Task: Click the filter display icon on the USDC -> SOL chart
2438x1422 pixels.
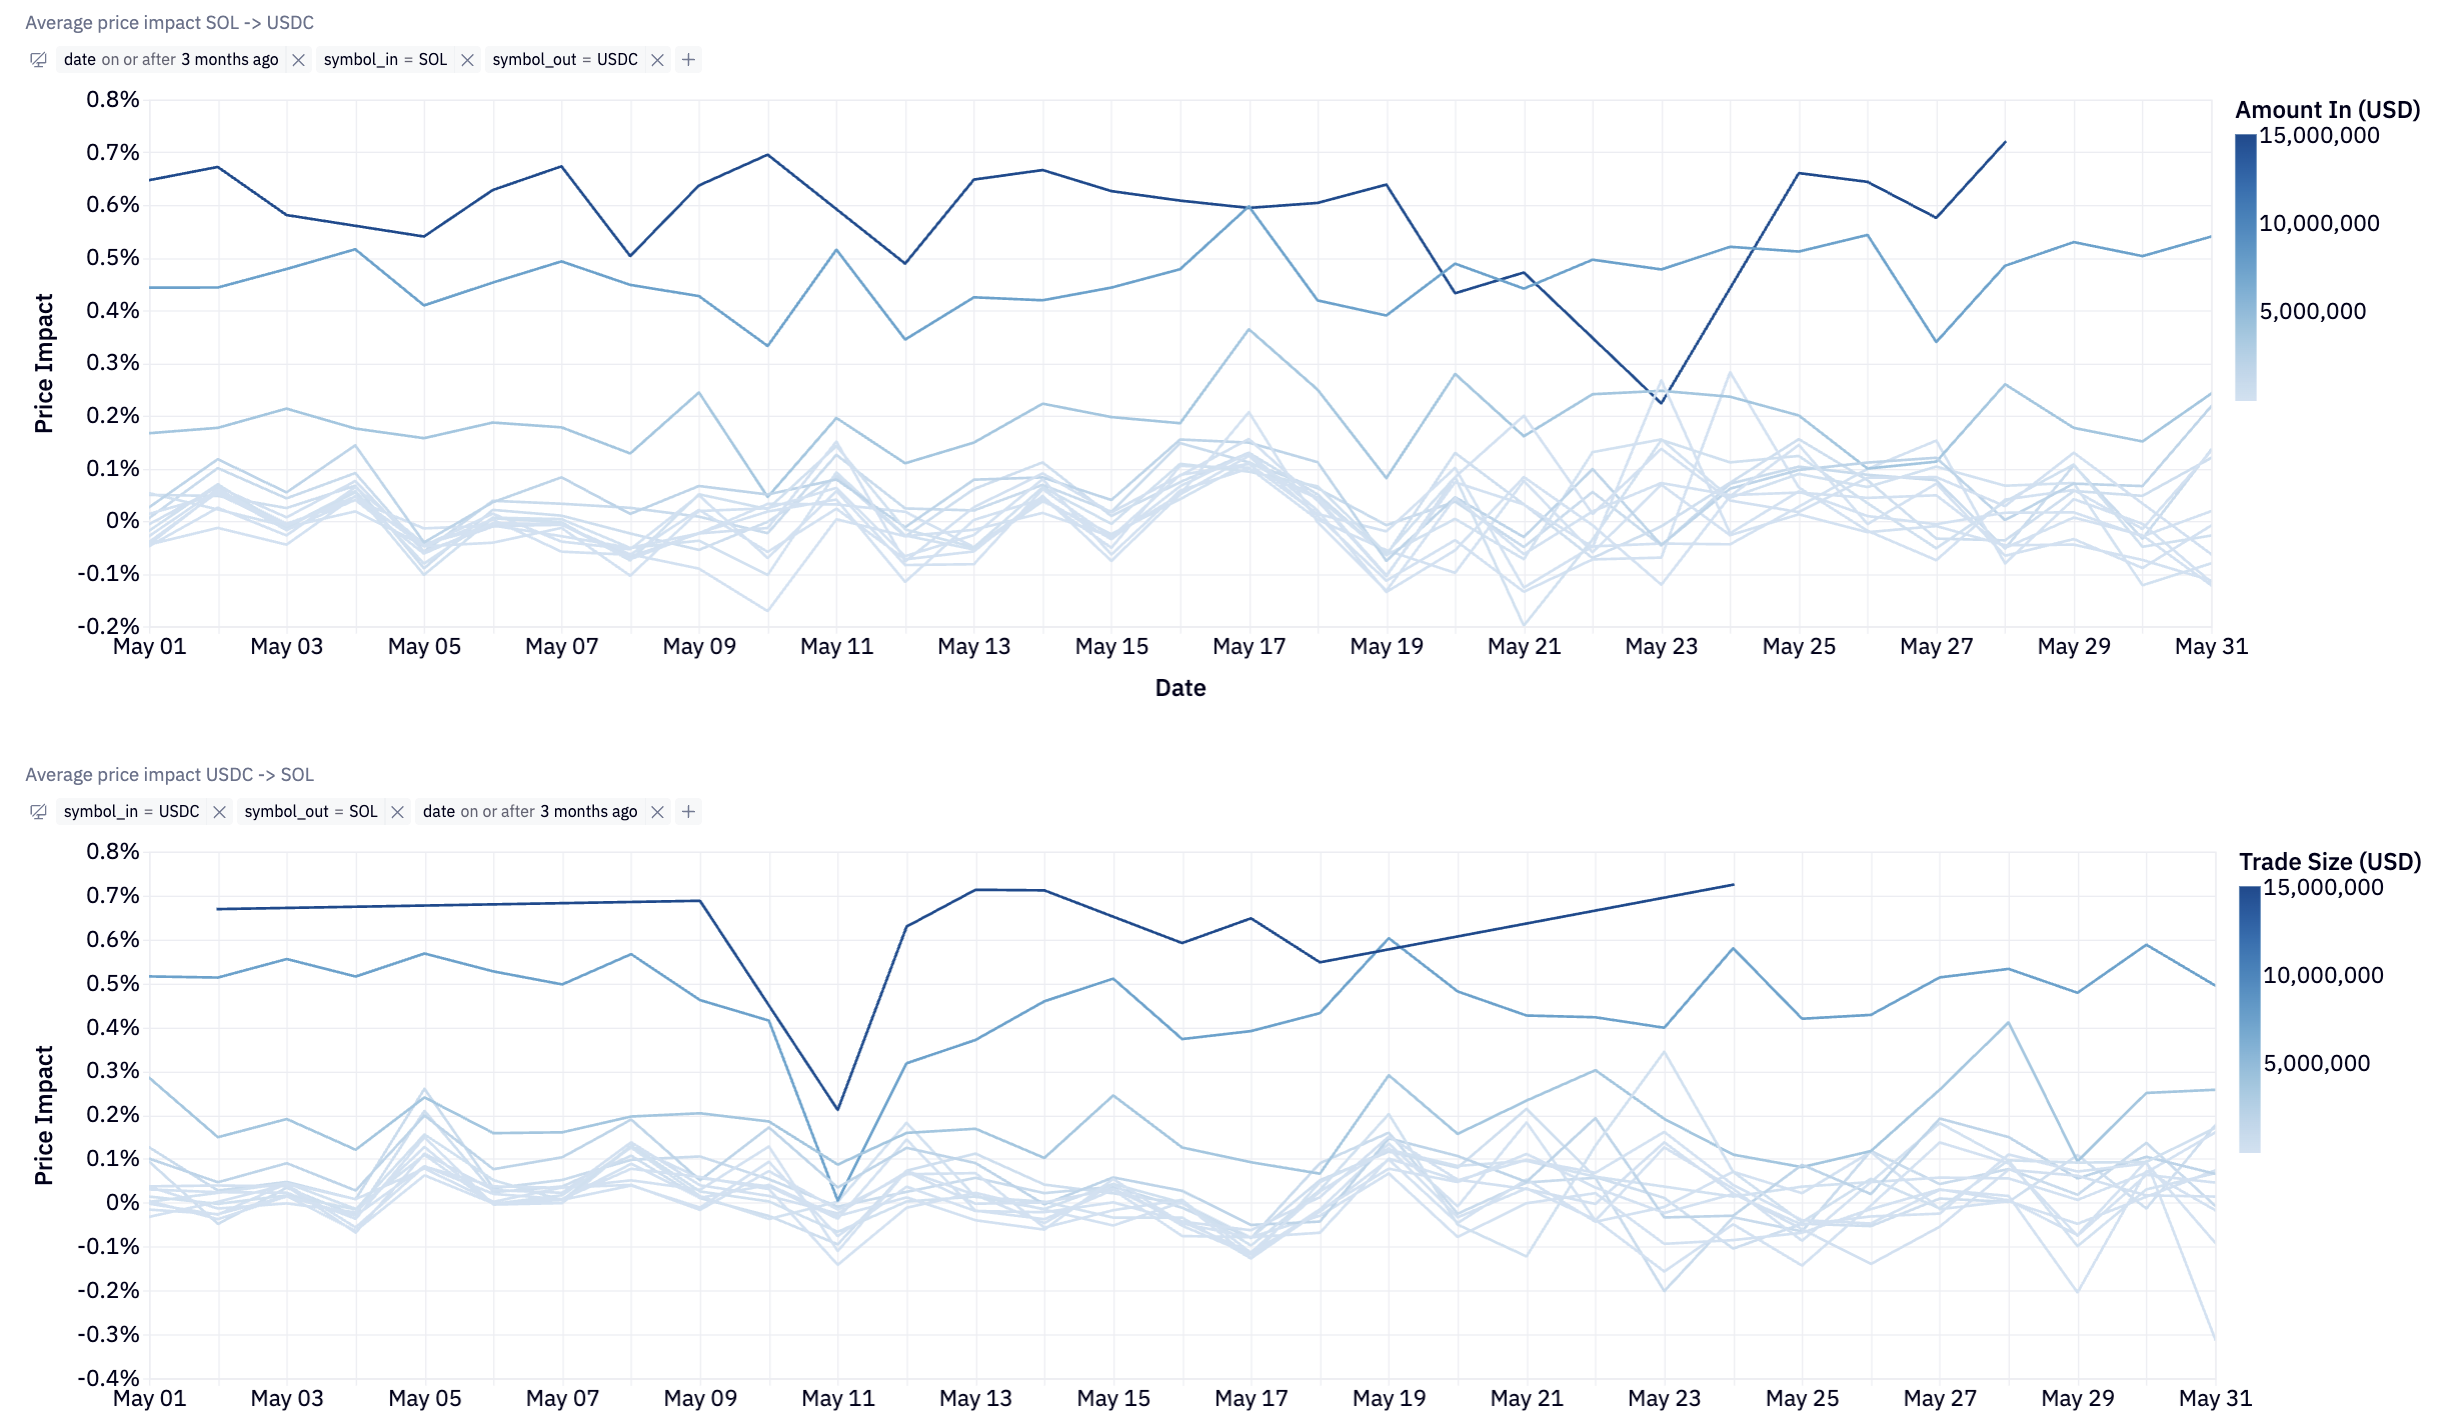Action: [x=38, y=812]
